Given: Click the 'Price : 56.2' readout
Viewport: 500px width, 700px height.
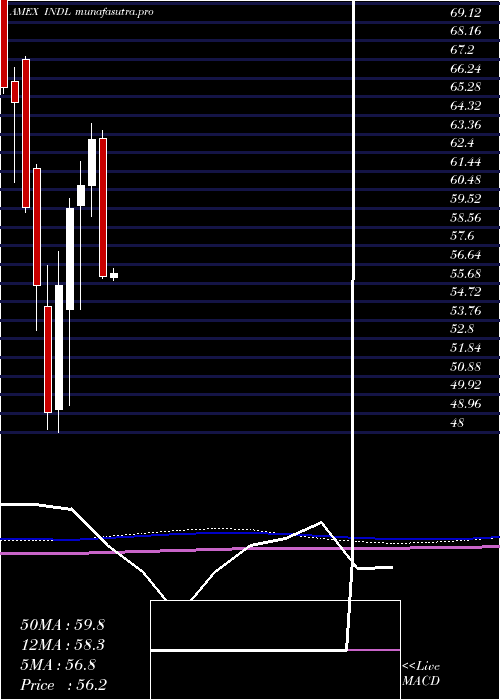Looking at the screenshot, I should [x=63, y=685].
